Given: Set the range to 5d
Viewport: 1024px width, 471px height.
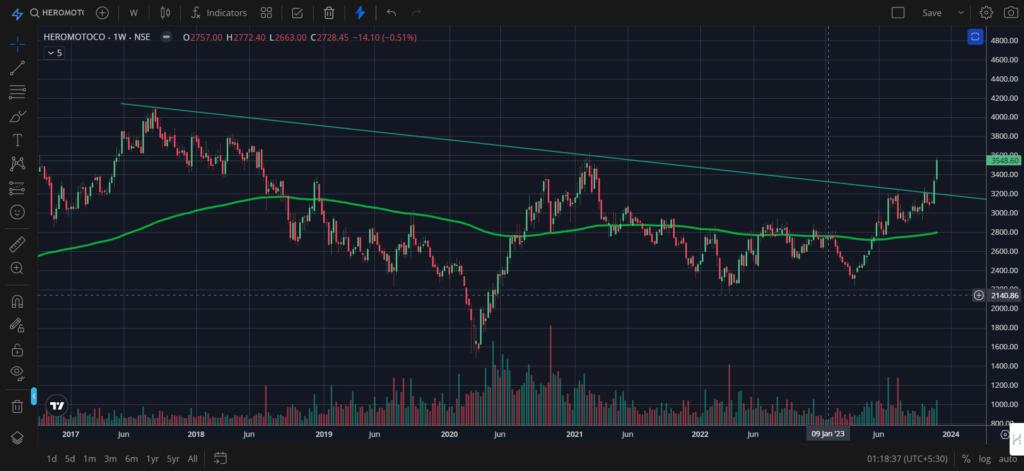Looking at the screenshot, I should pos(70,459).
